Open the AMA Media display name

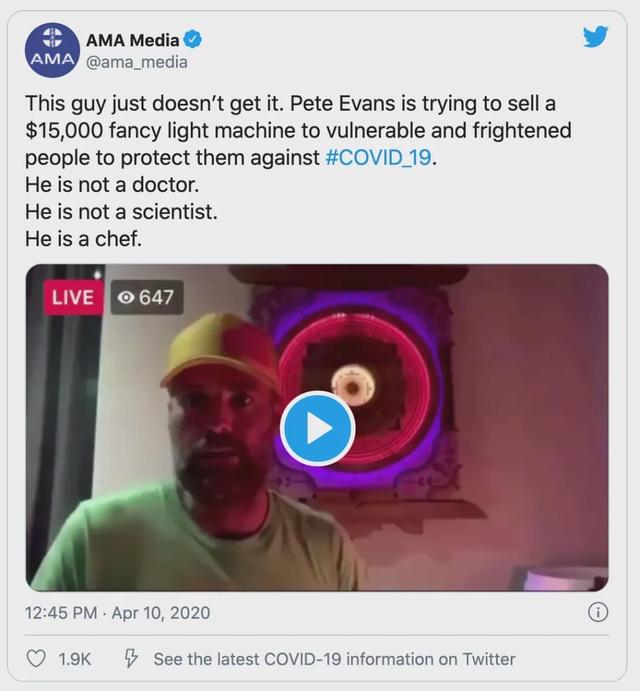(x=133, y=40)
